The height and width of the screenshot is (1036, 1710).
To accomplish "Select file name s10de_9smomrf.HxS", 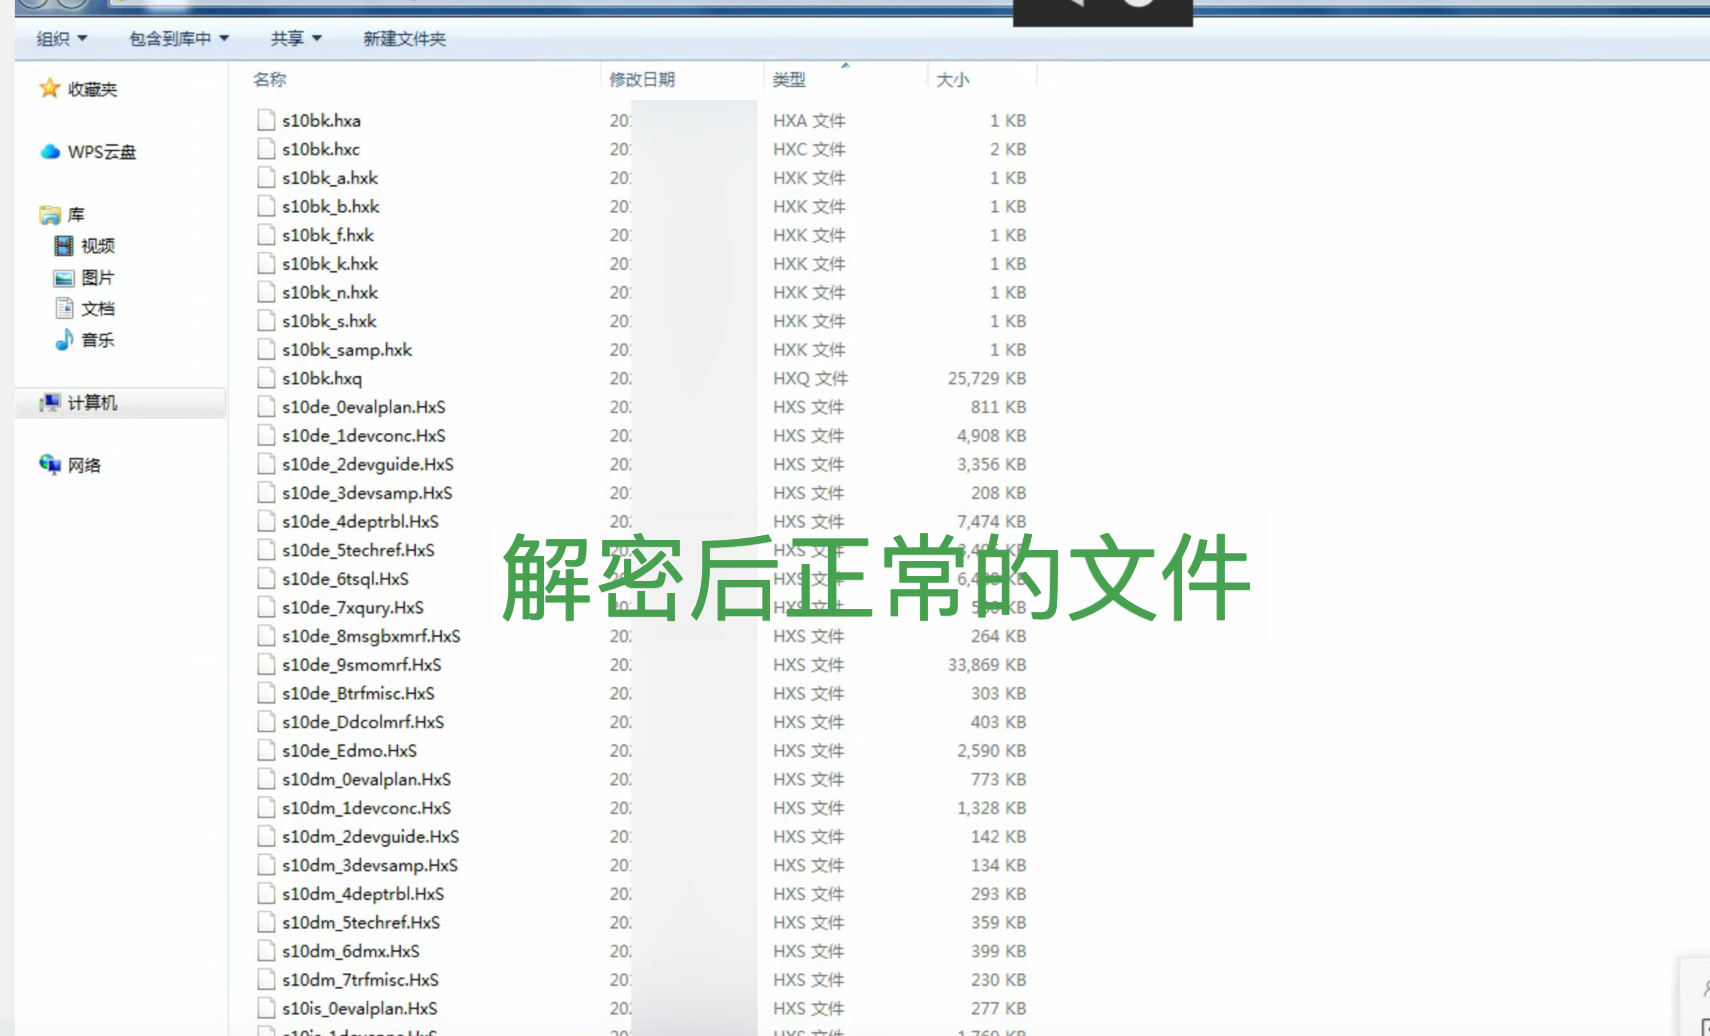I will pyautogui.click(x=361, y=665).
